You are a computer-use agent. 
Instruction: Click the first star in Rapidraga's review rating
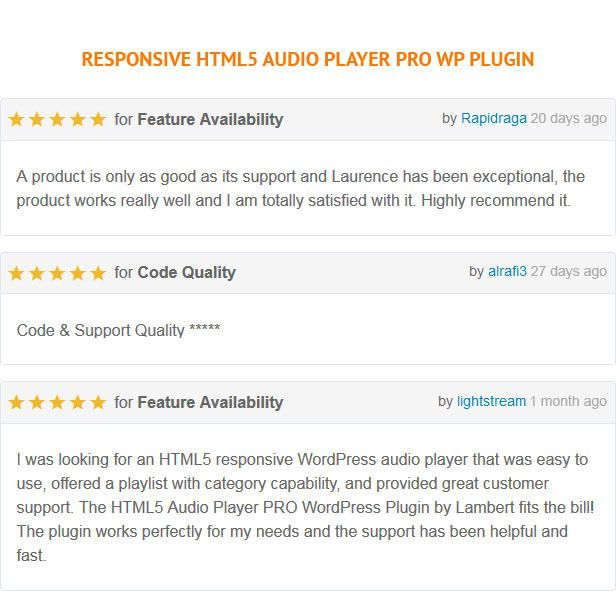coord(17,119)
